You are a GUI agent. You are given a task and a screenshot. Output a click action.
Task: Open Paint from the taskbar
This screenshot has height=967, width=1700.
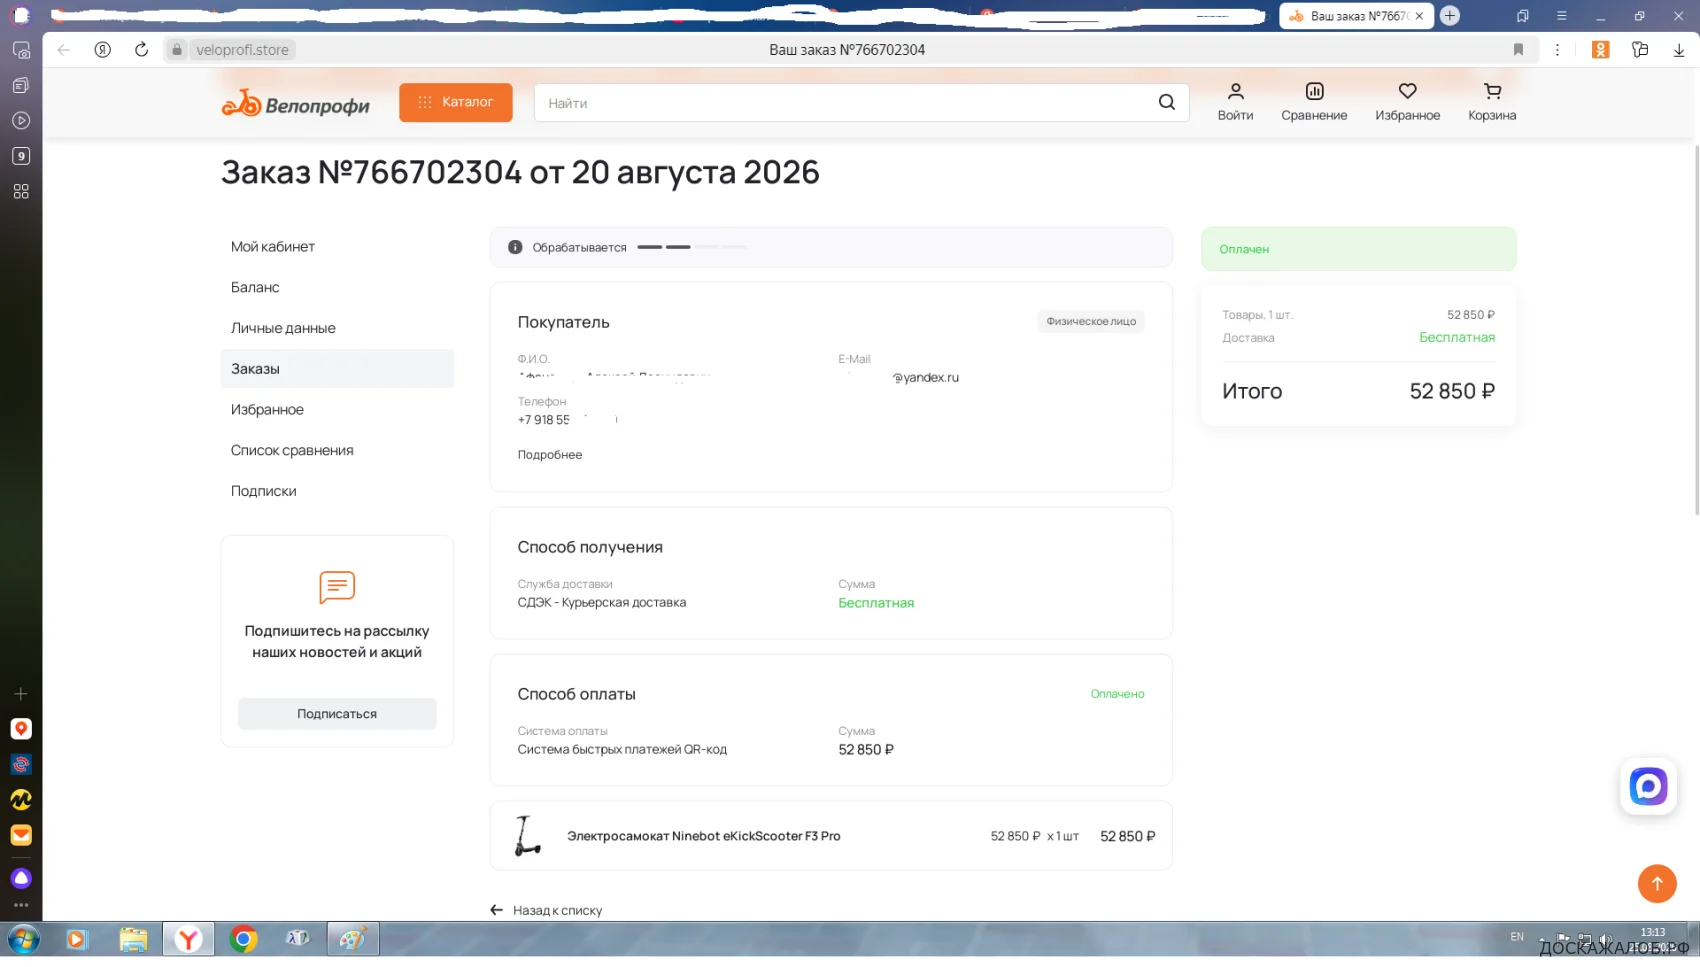pos(352,940)
